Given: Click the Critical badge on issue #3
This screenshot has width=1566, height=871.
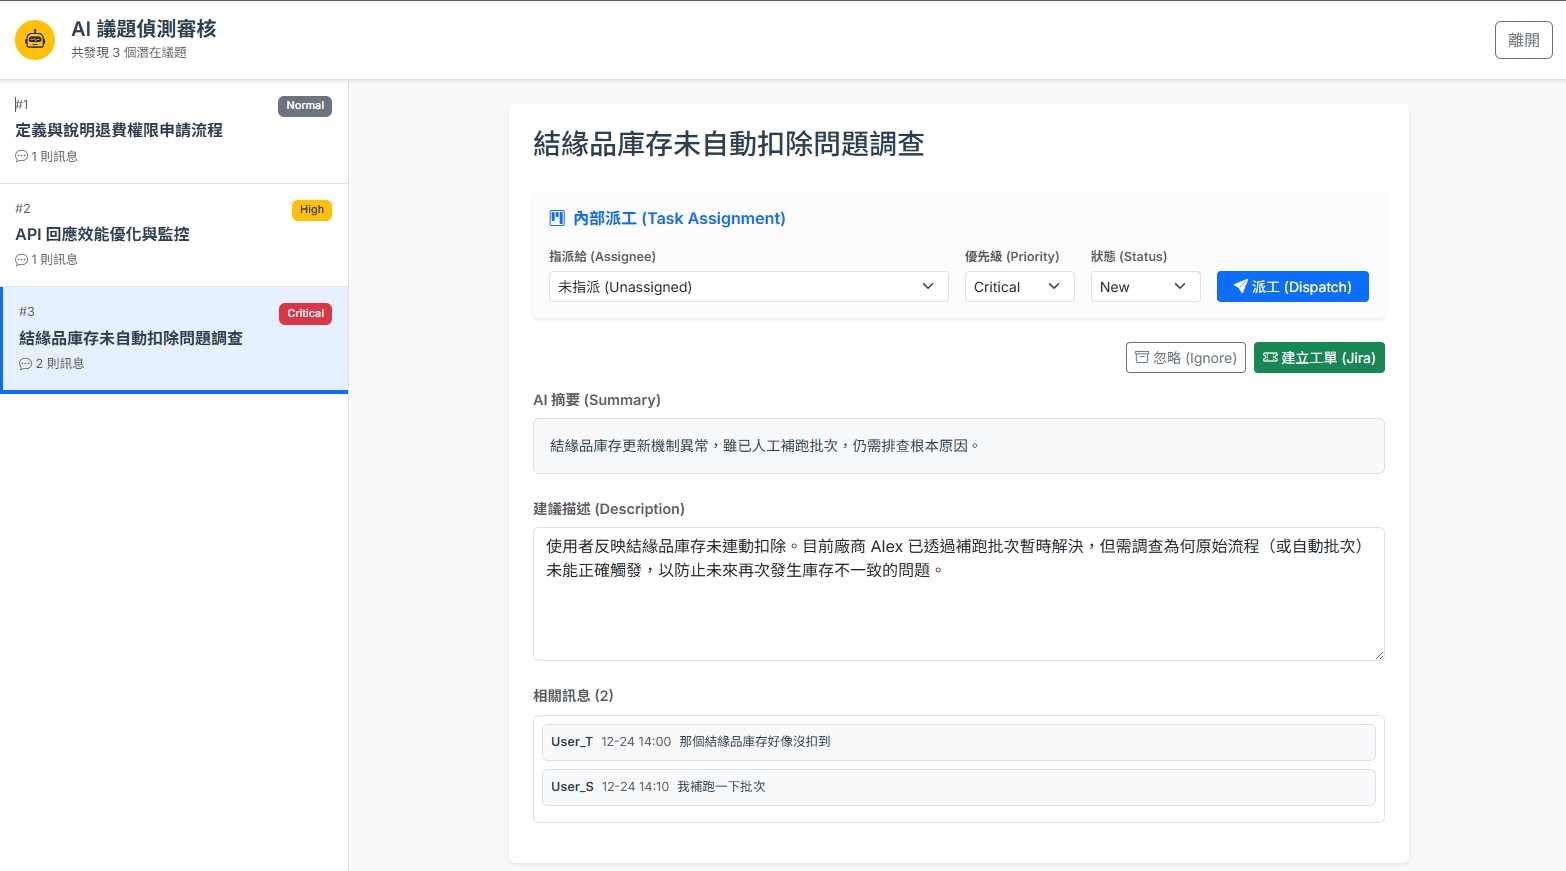Looking at the screenshot, I should [x=305, y=313].
